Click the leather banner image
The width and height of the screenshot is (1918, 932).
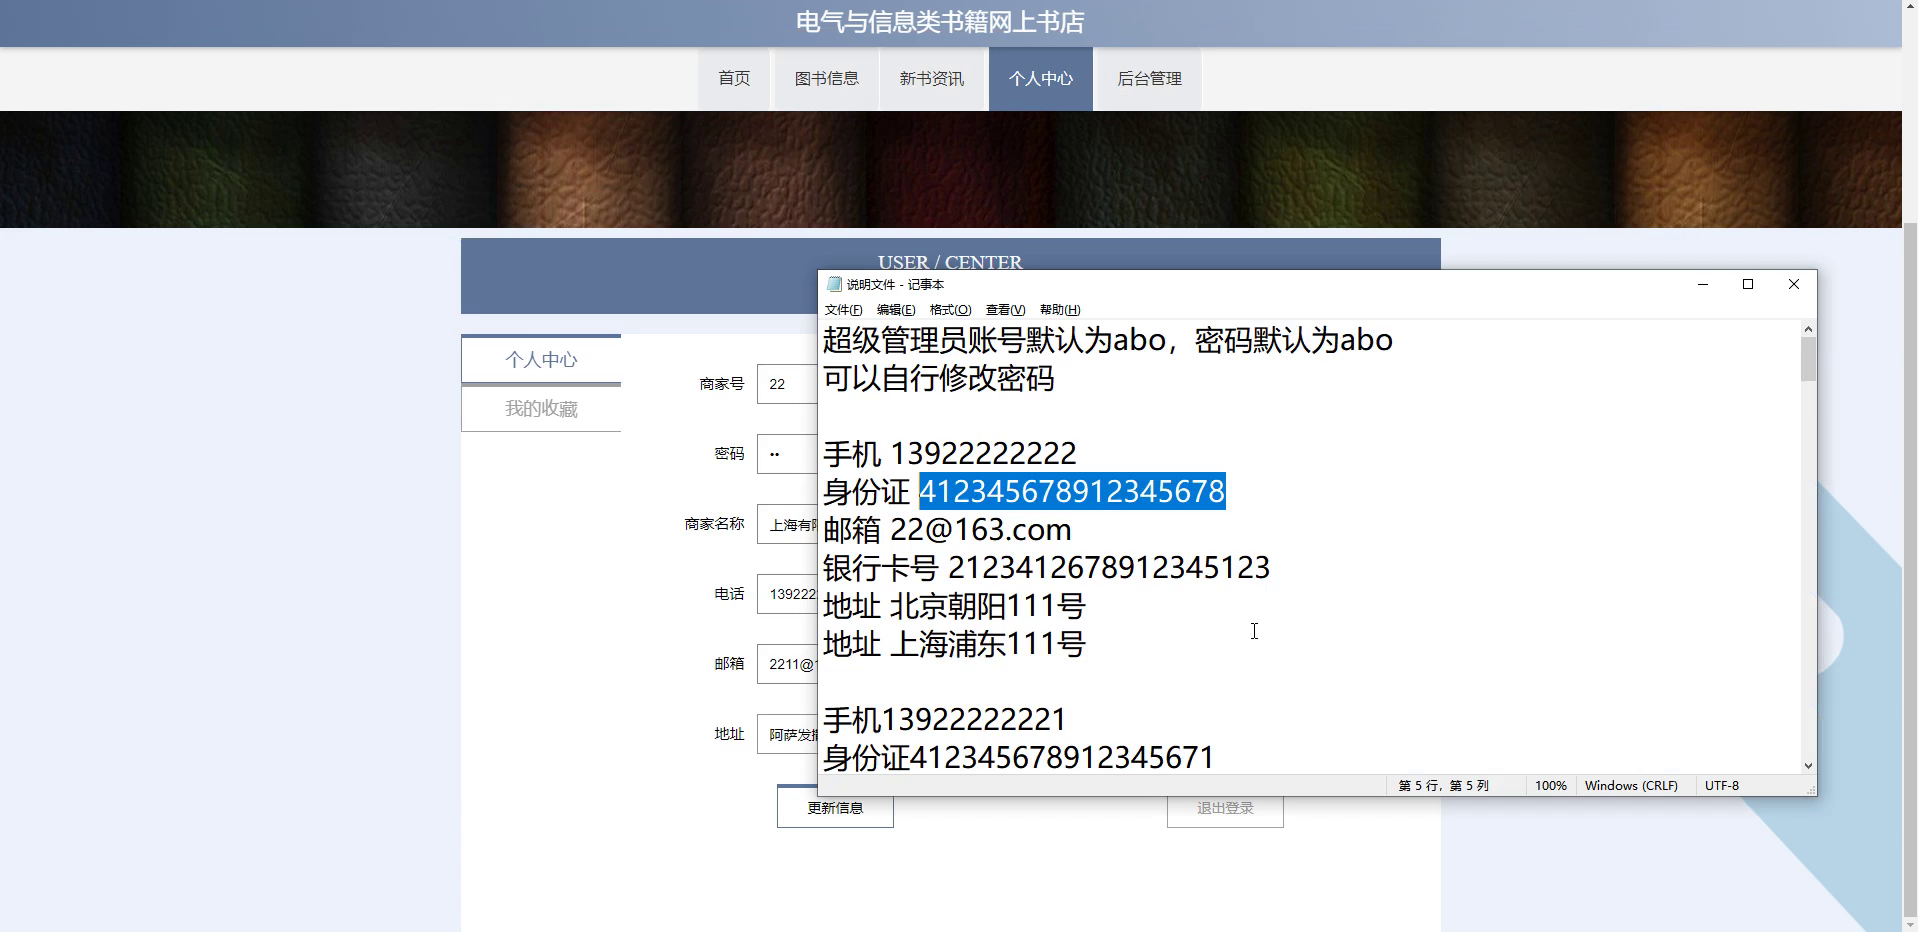click(950, 169)
